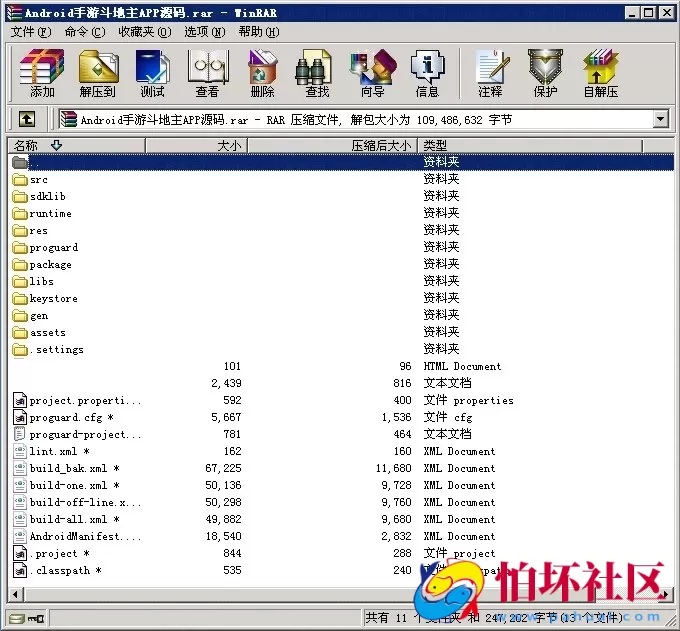Image resolution: width=680 pixels, height=631 pixels.
Task: Click the '文件 properties' type cell
Action: click(468, 400)
